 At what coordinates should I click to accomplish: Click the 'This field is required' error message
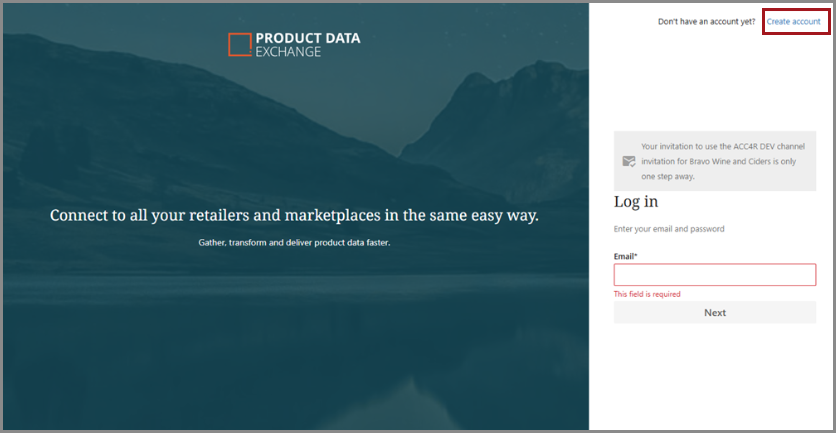pyautogui.click(x=647, y=294)
